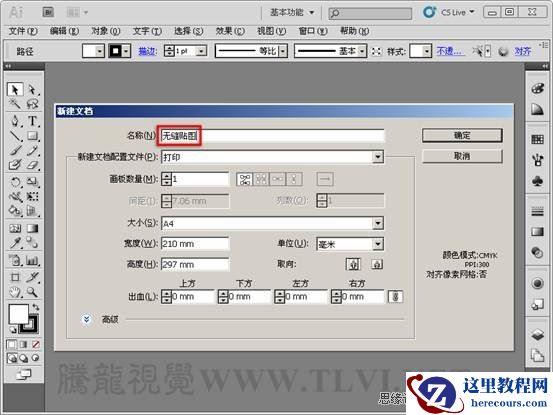Select the Zoom tool
Image resolution: width=553 pixels, height=415 pixels.
pyautogui.click(x=32, y=292)
